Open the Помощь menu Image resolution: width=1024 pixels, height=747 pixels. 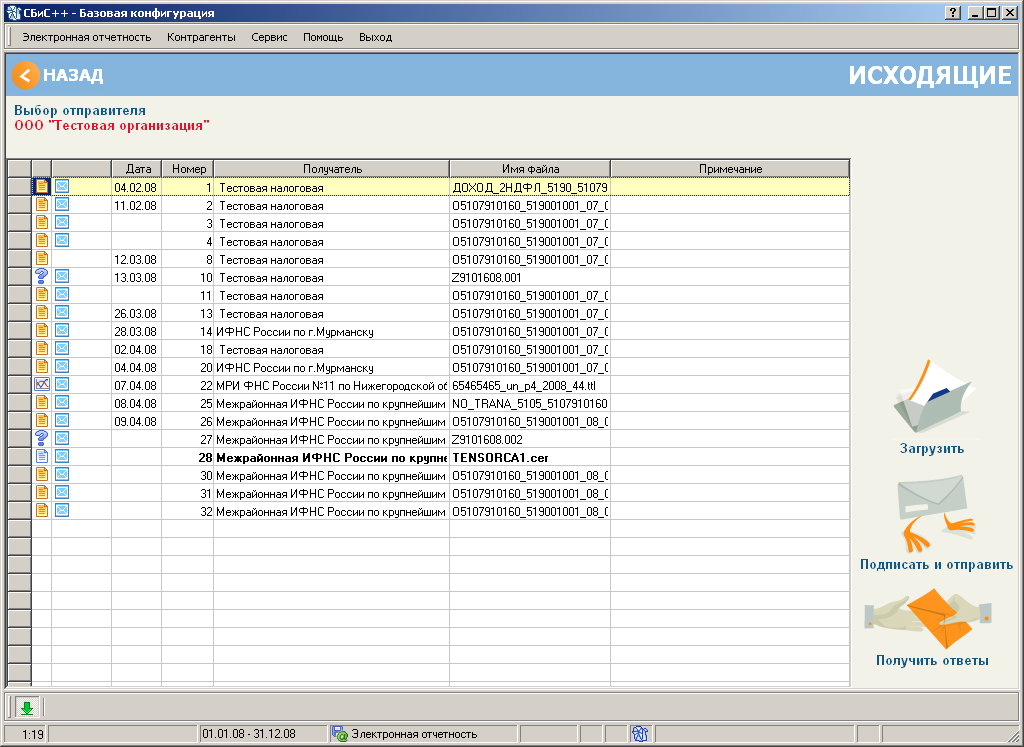click(x=323, y=37)
